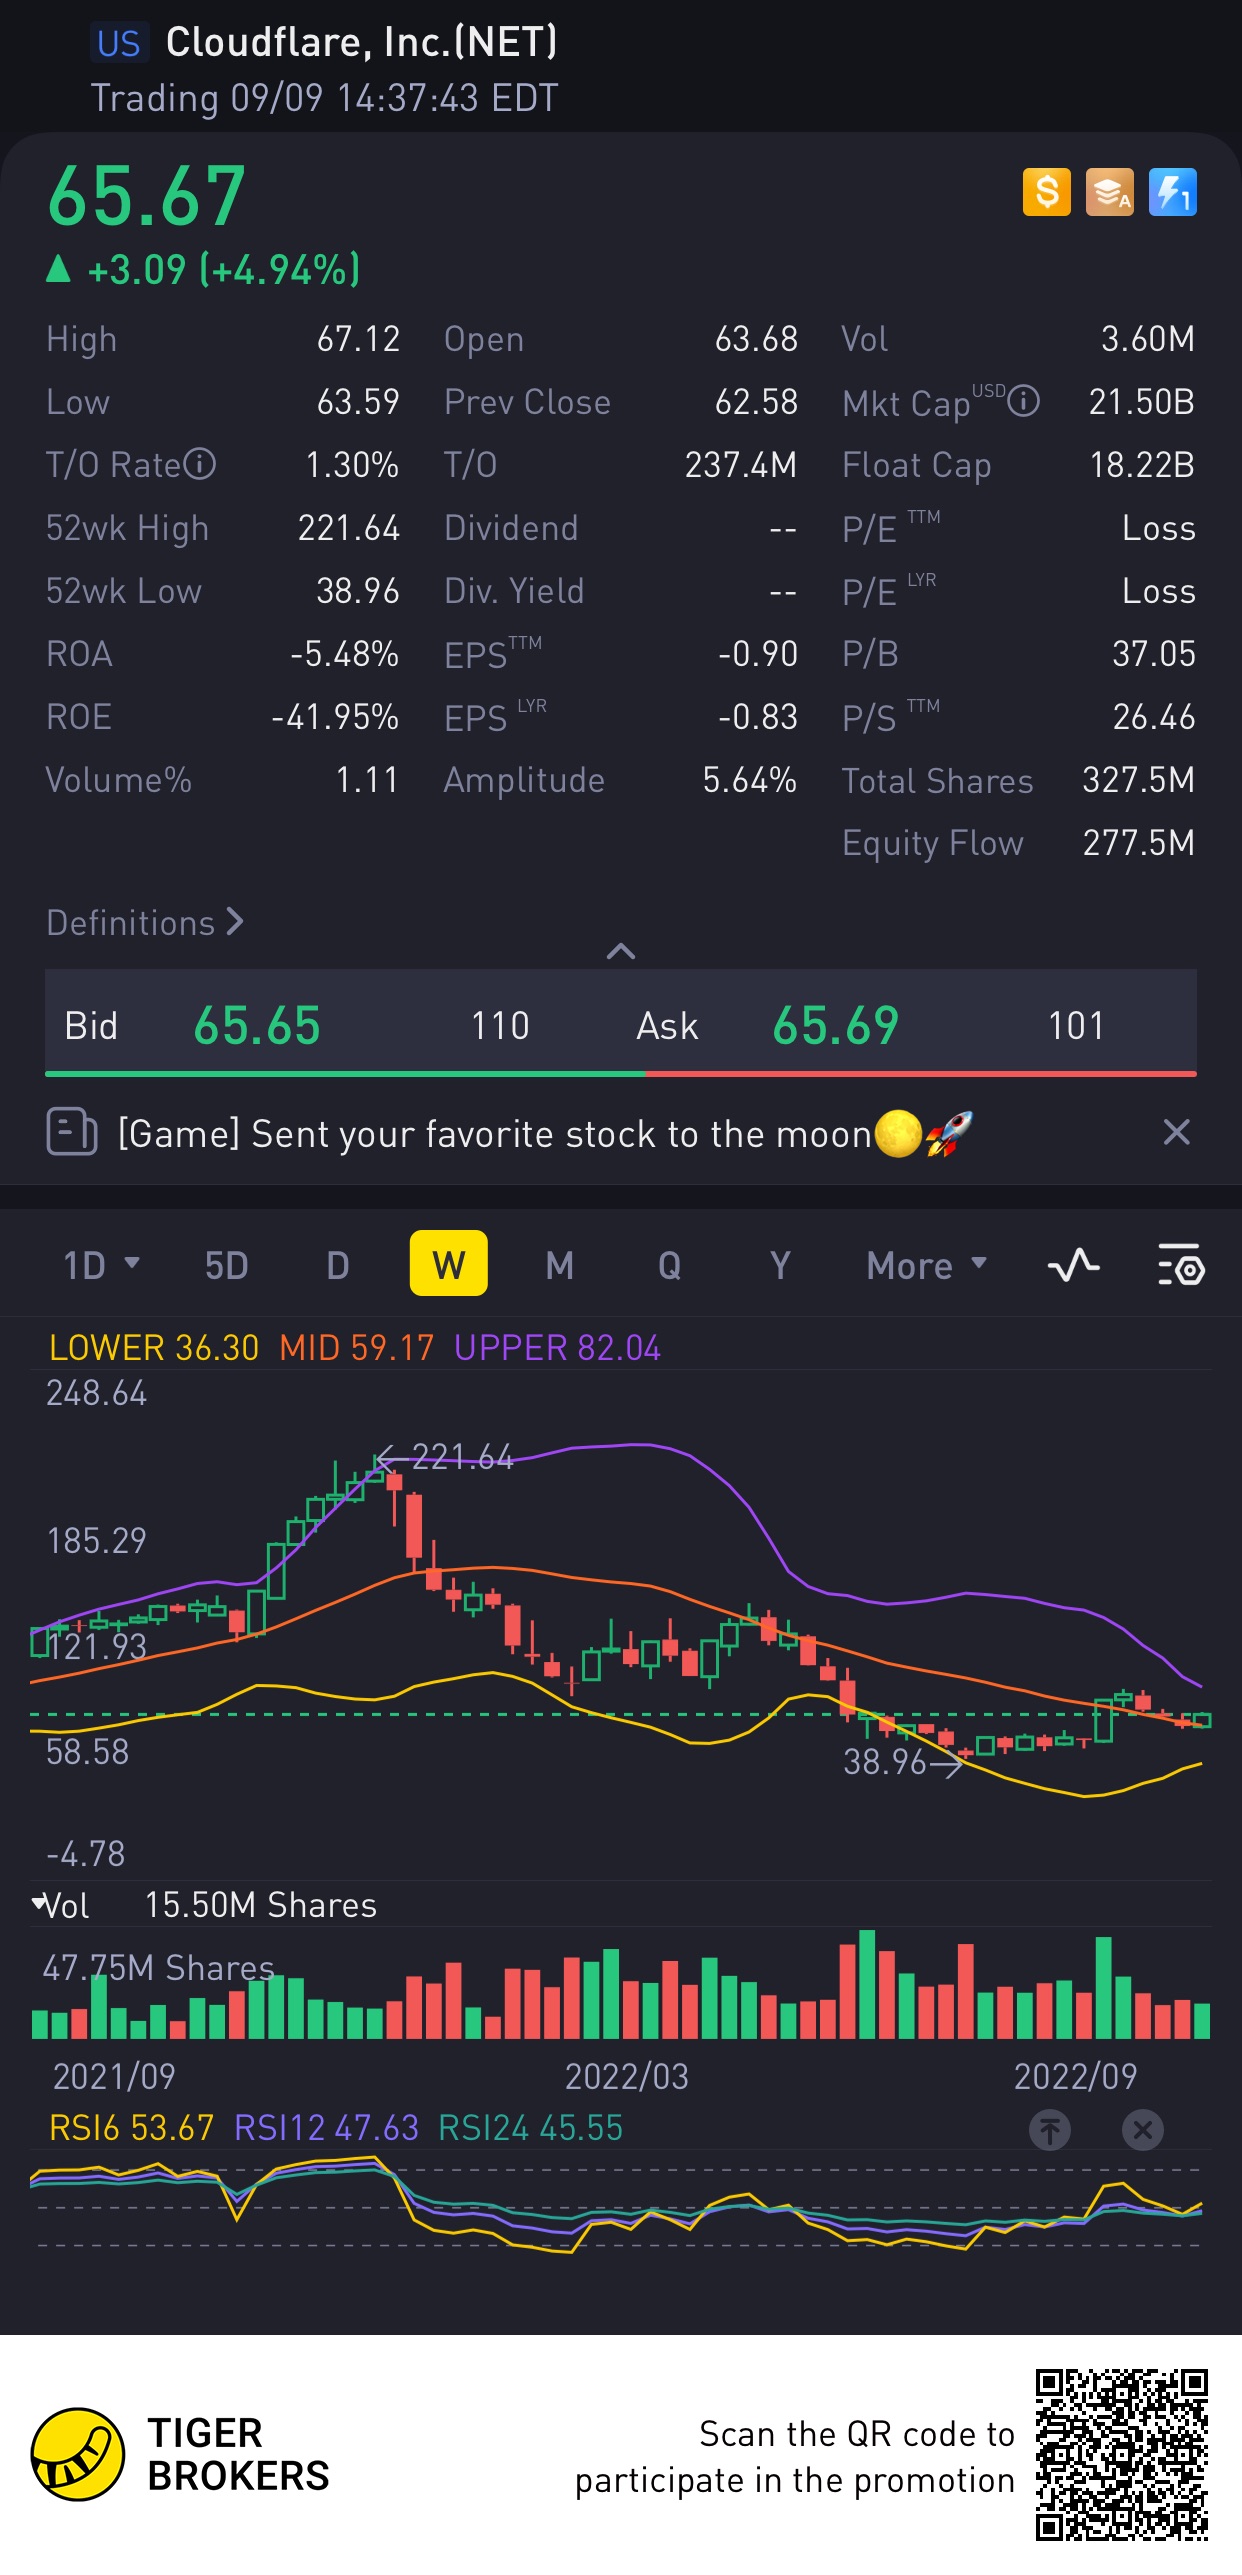Tap the Amplitude value 5.64%

pyautogui.click(x=749, y=779)
